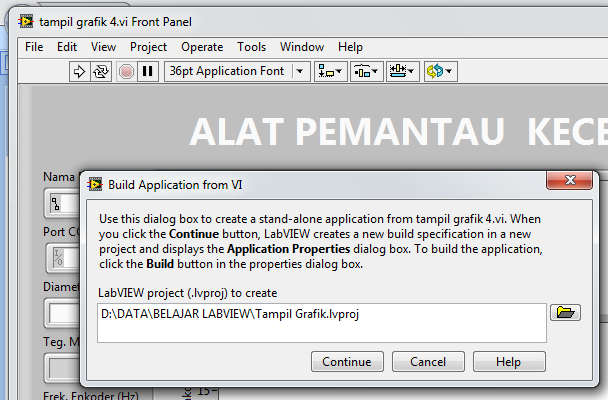Close the Build Application from VI dialog
This screenshot has width=608, height=400.
click(569, 180)
